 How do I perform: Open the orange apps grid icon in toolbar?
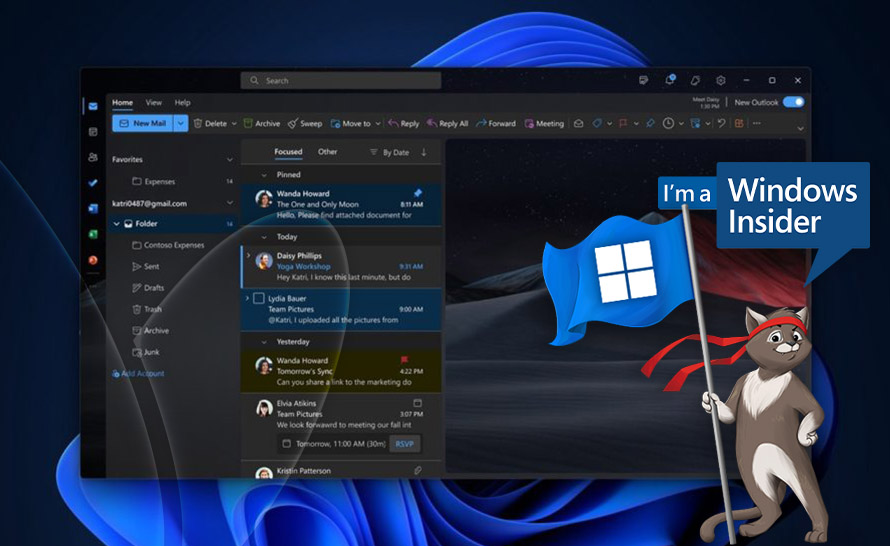(x=739, y=123)
